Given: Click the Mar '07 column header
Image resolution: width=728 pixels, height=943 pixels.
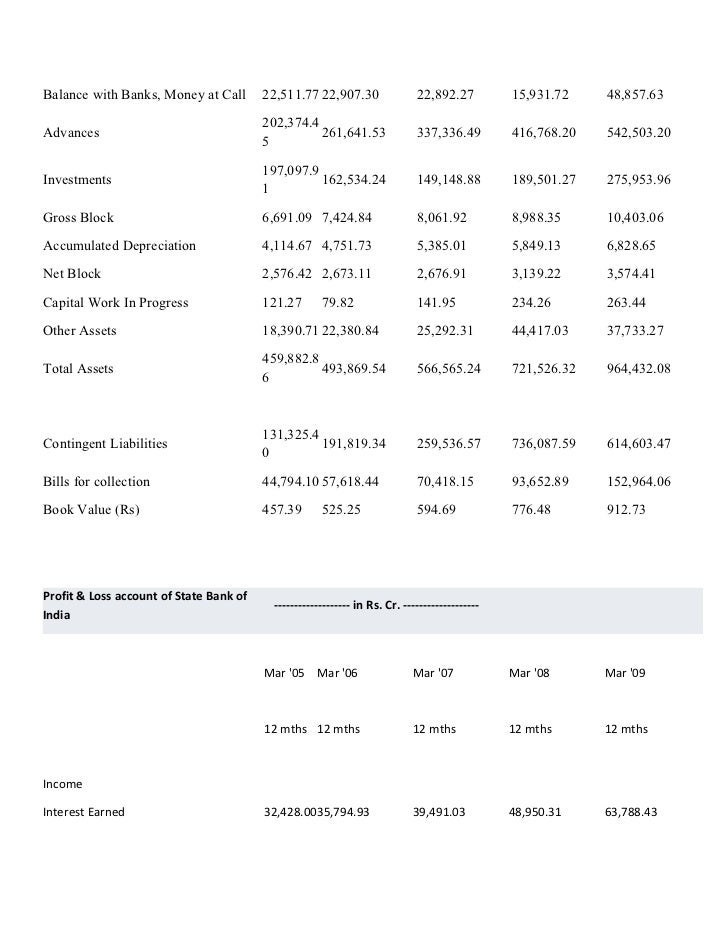Looking at the screenshot, I should 433,673.
